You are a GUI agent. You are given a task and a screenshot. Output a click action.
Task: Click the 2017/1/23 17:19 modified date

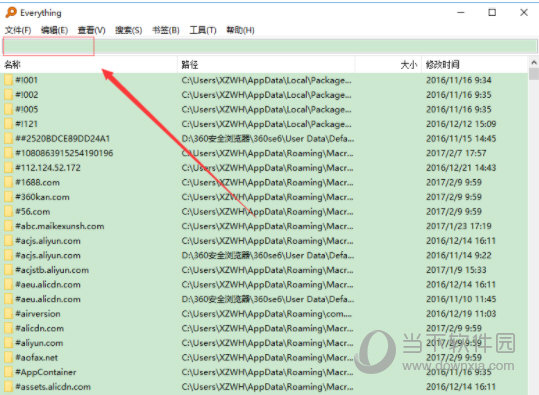point(459,226)
